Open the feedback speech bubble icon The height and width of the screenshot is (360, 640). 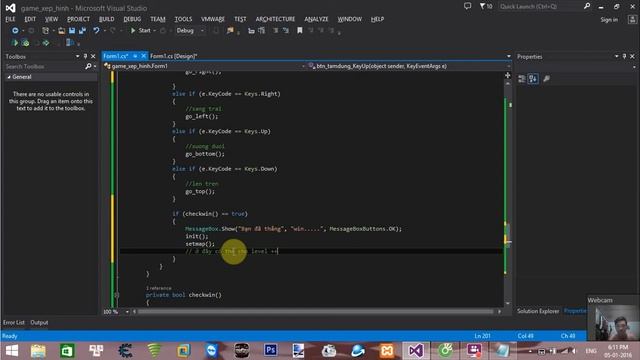pos(467,6)
